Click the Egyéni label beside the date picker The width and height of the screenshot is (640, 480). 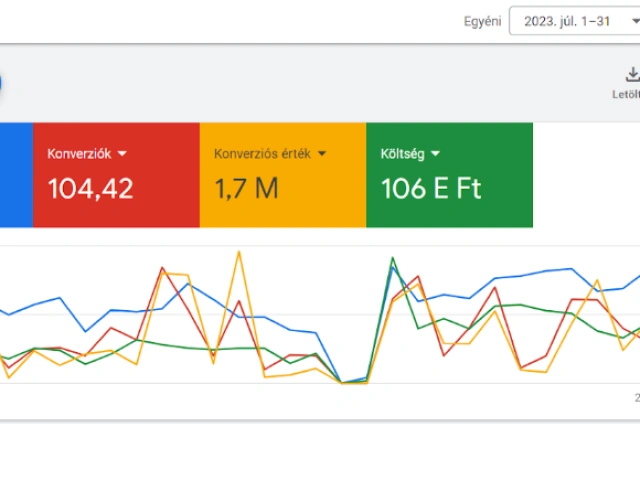[482, 21]
